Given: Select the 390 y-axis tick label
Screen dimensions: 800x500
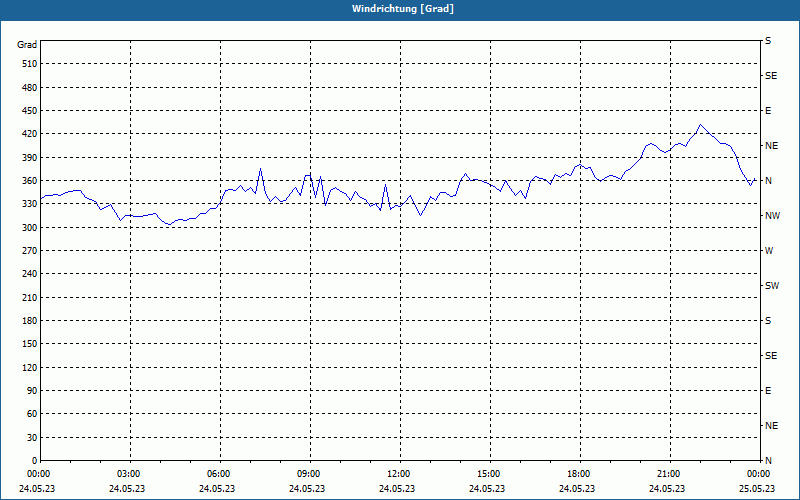Looking at the screenshot, I should click(x=30, y=158).
